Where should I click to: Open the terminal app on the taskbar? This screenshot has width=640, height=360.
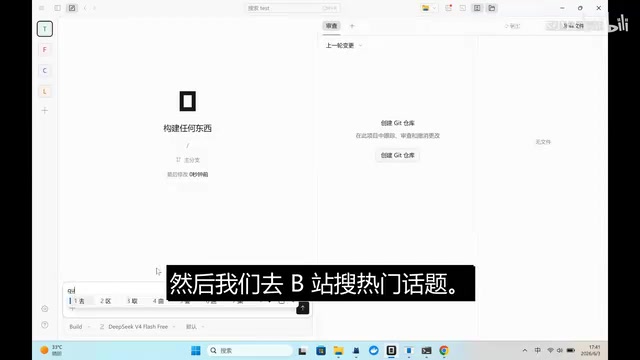click(427, 351)
